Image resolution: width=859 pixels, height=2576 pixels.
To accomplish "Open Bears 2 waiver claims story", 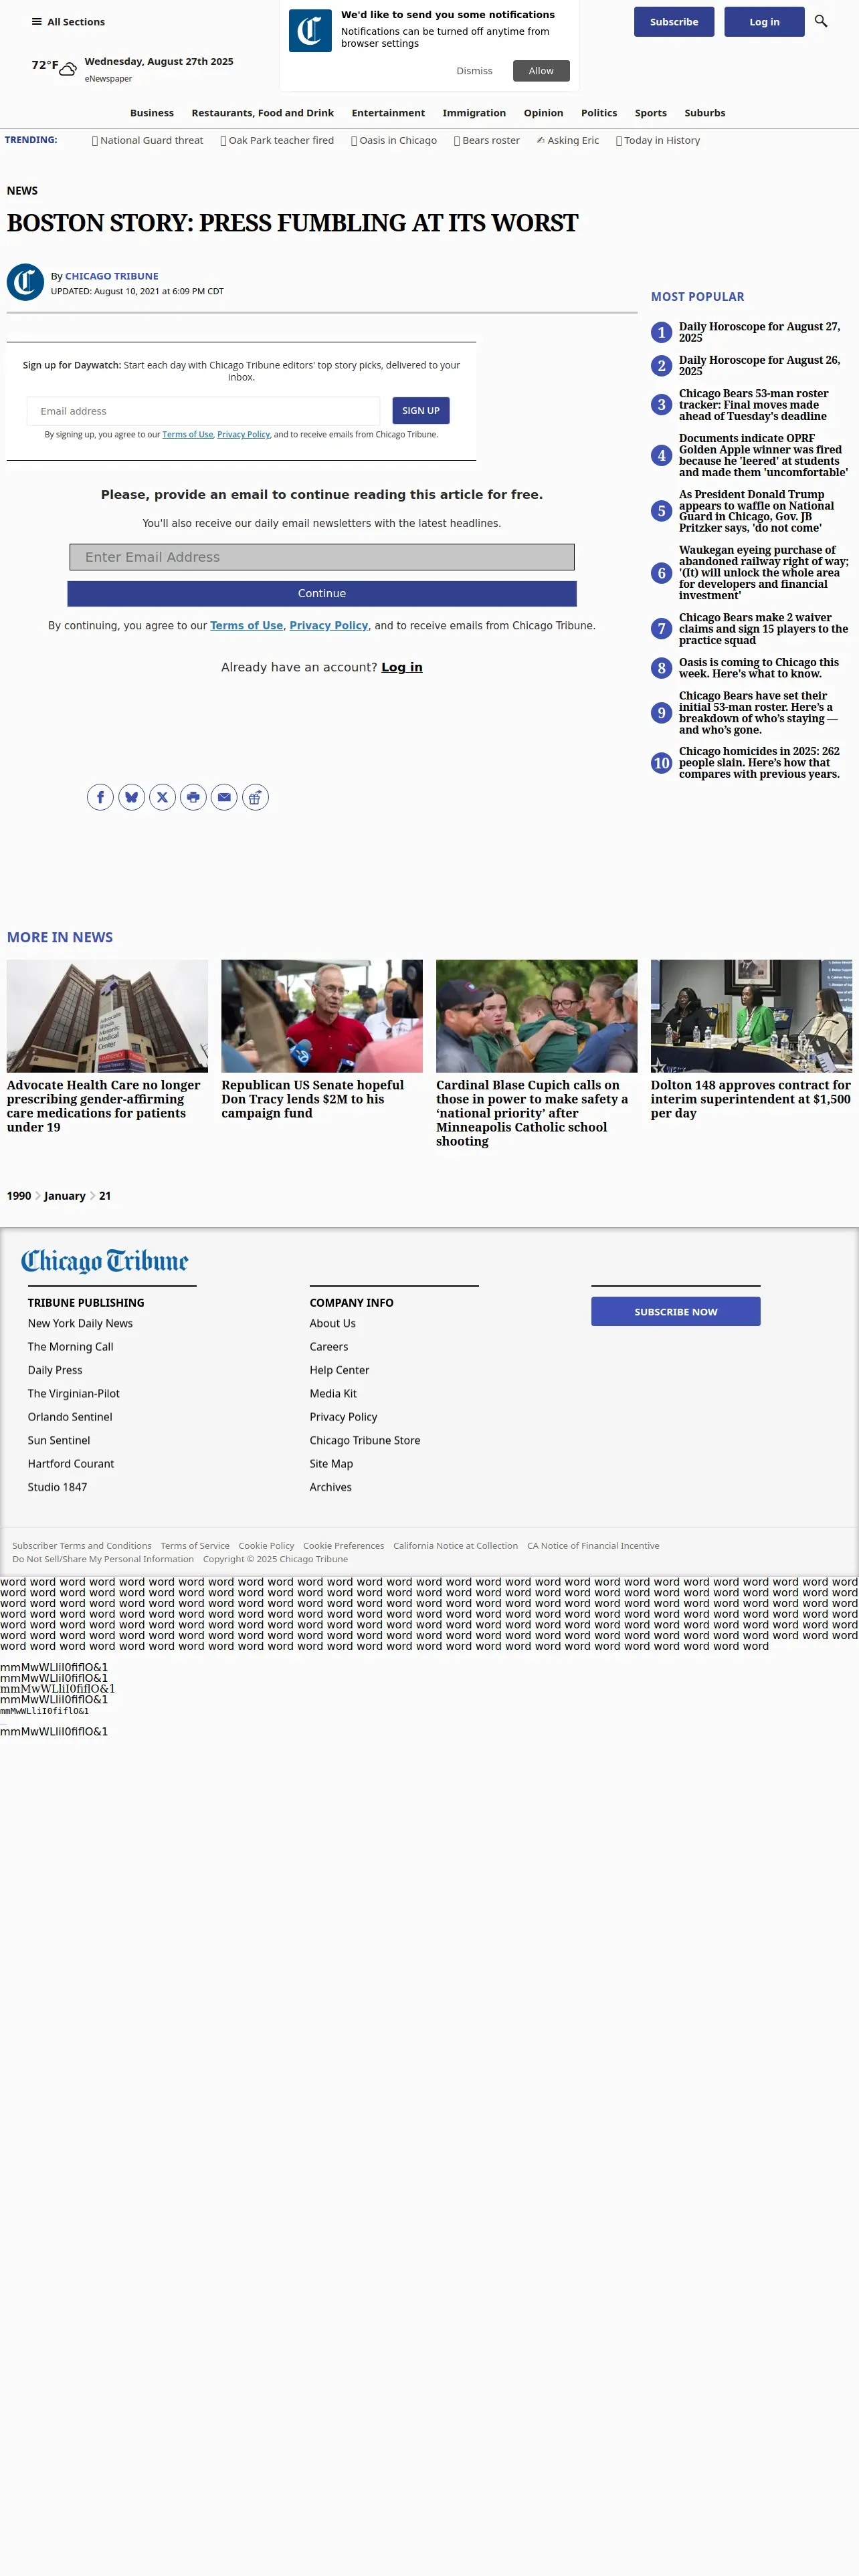I will pyautogui.click(x=764, y=629).
